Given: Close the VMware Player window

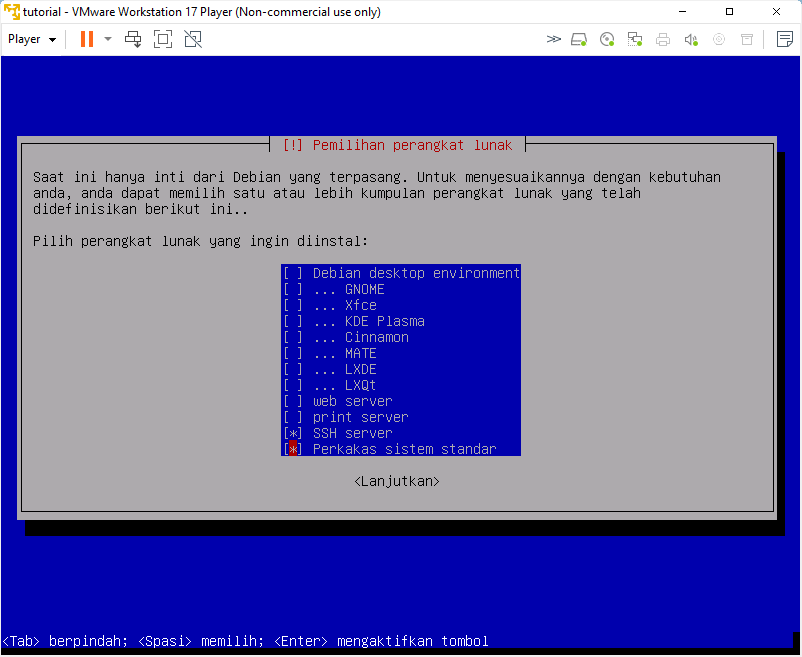Looking at the screenshot, I should 776,11.
